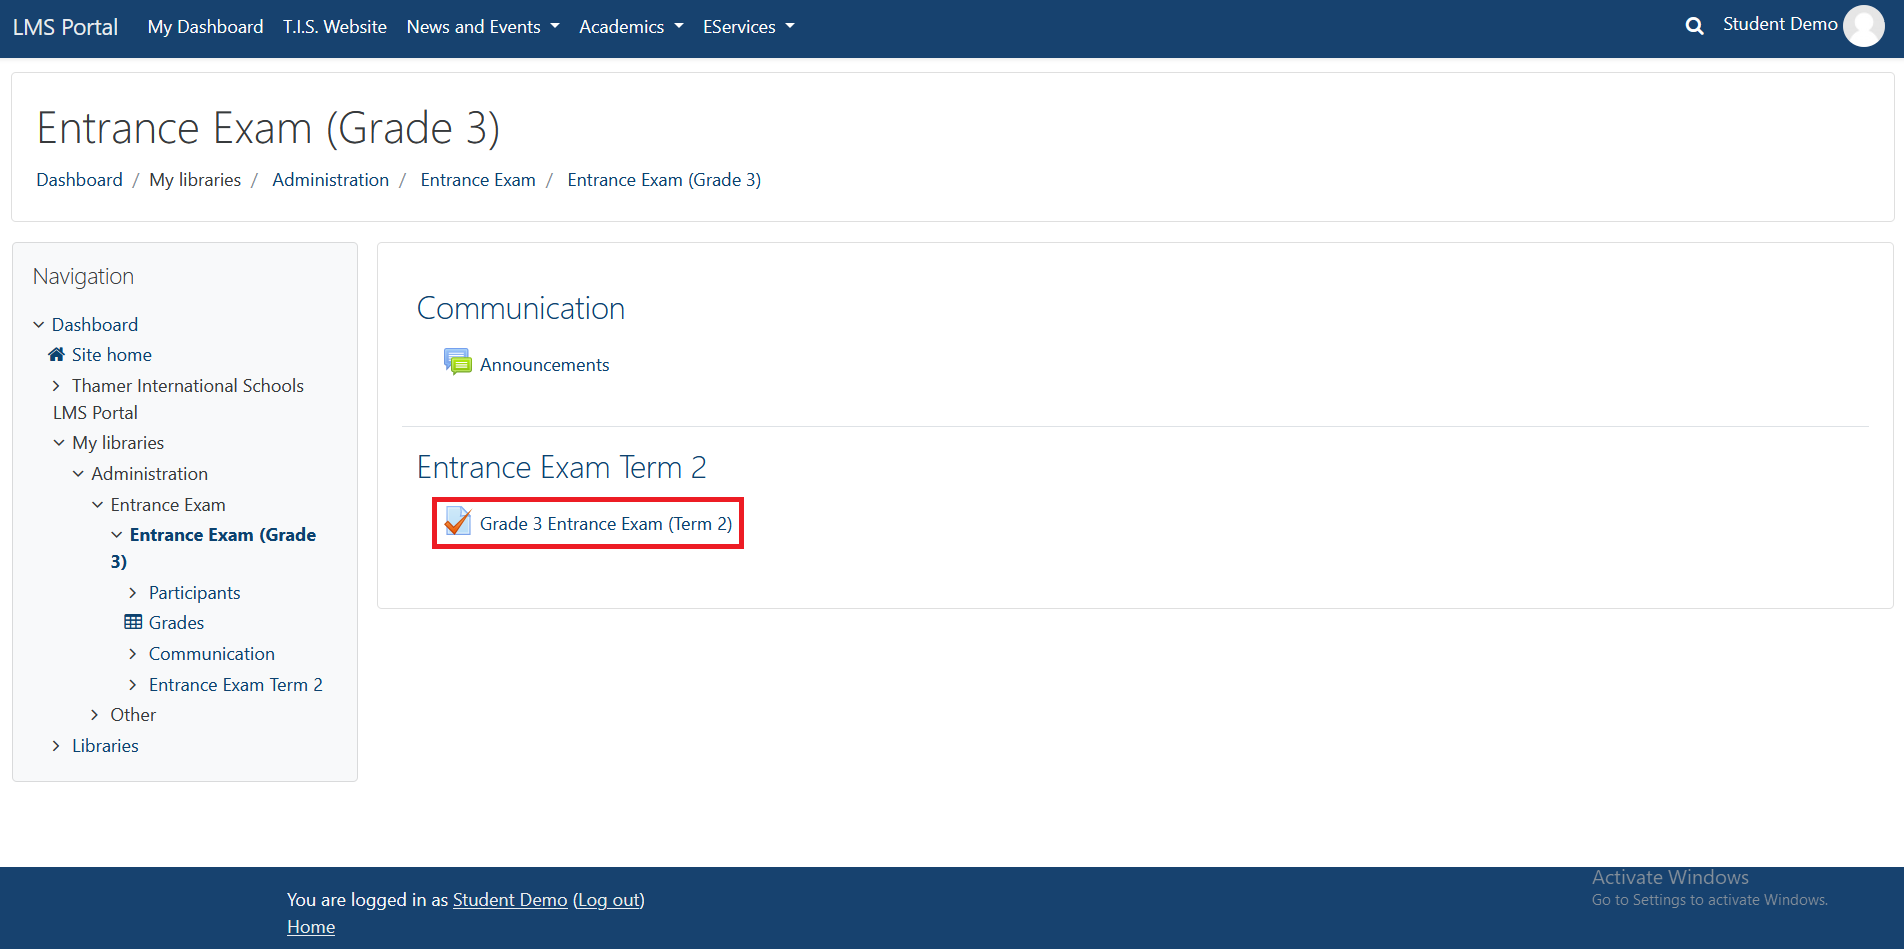
Task: Click the Log out link in footer
Action: [609, 900]
